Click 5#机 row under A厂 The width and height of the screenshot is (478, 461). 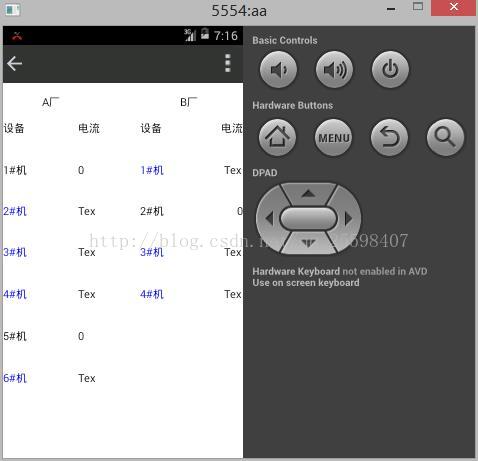click(15, 336)
